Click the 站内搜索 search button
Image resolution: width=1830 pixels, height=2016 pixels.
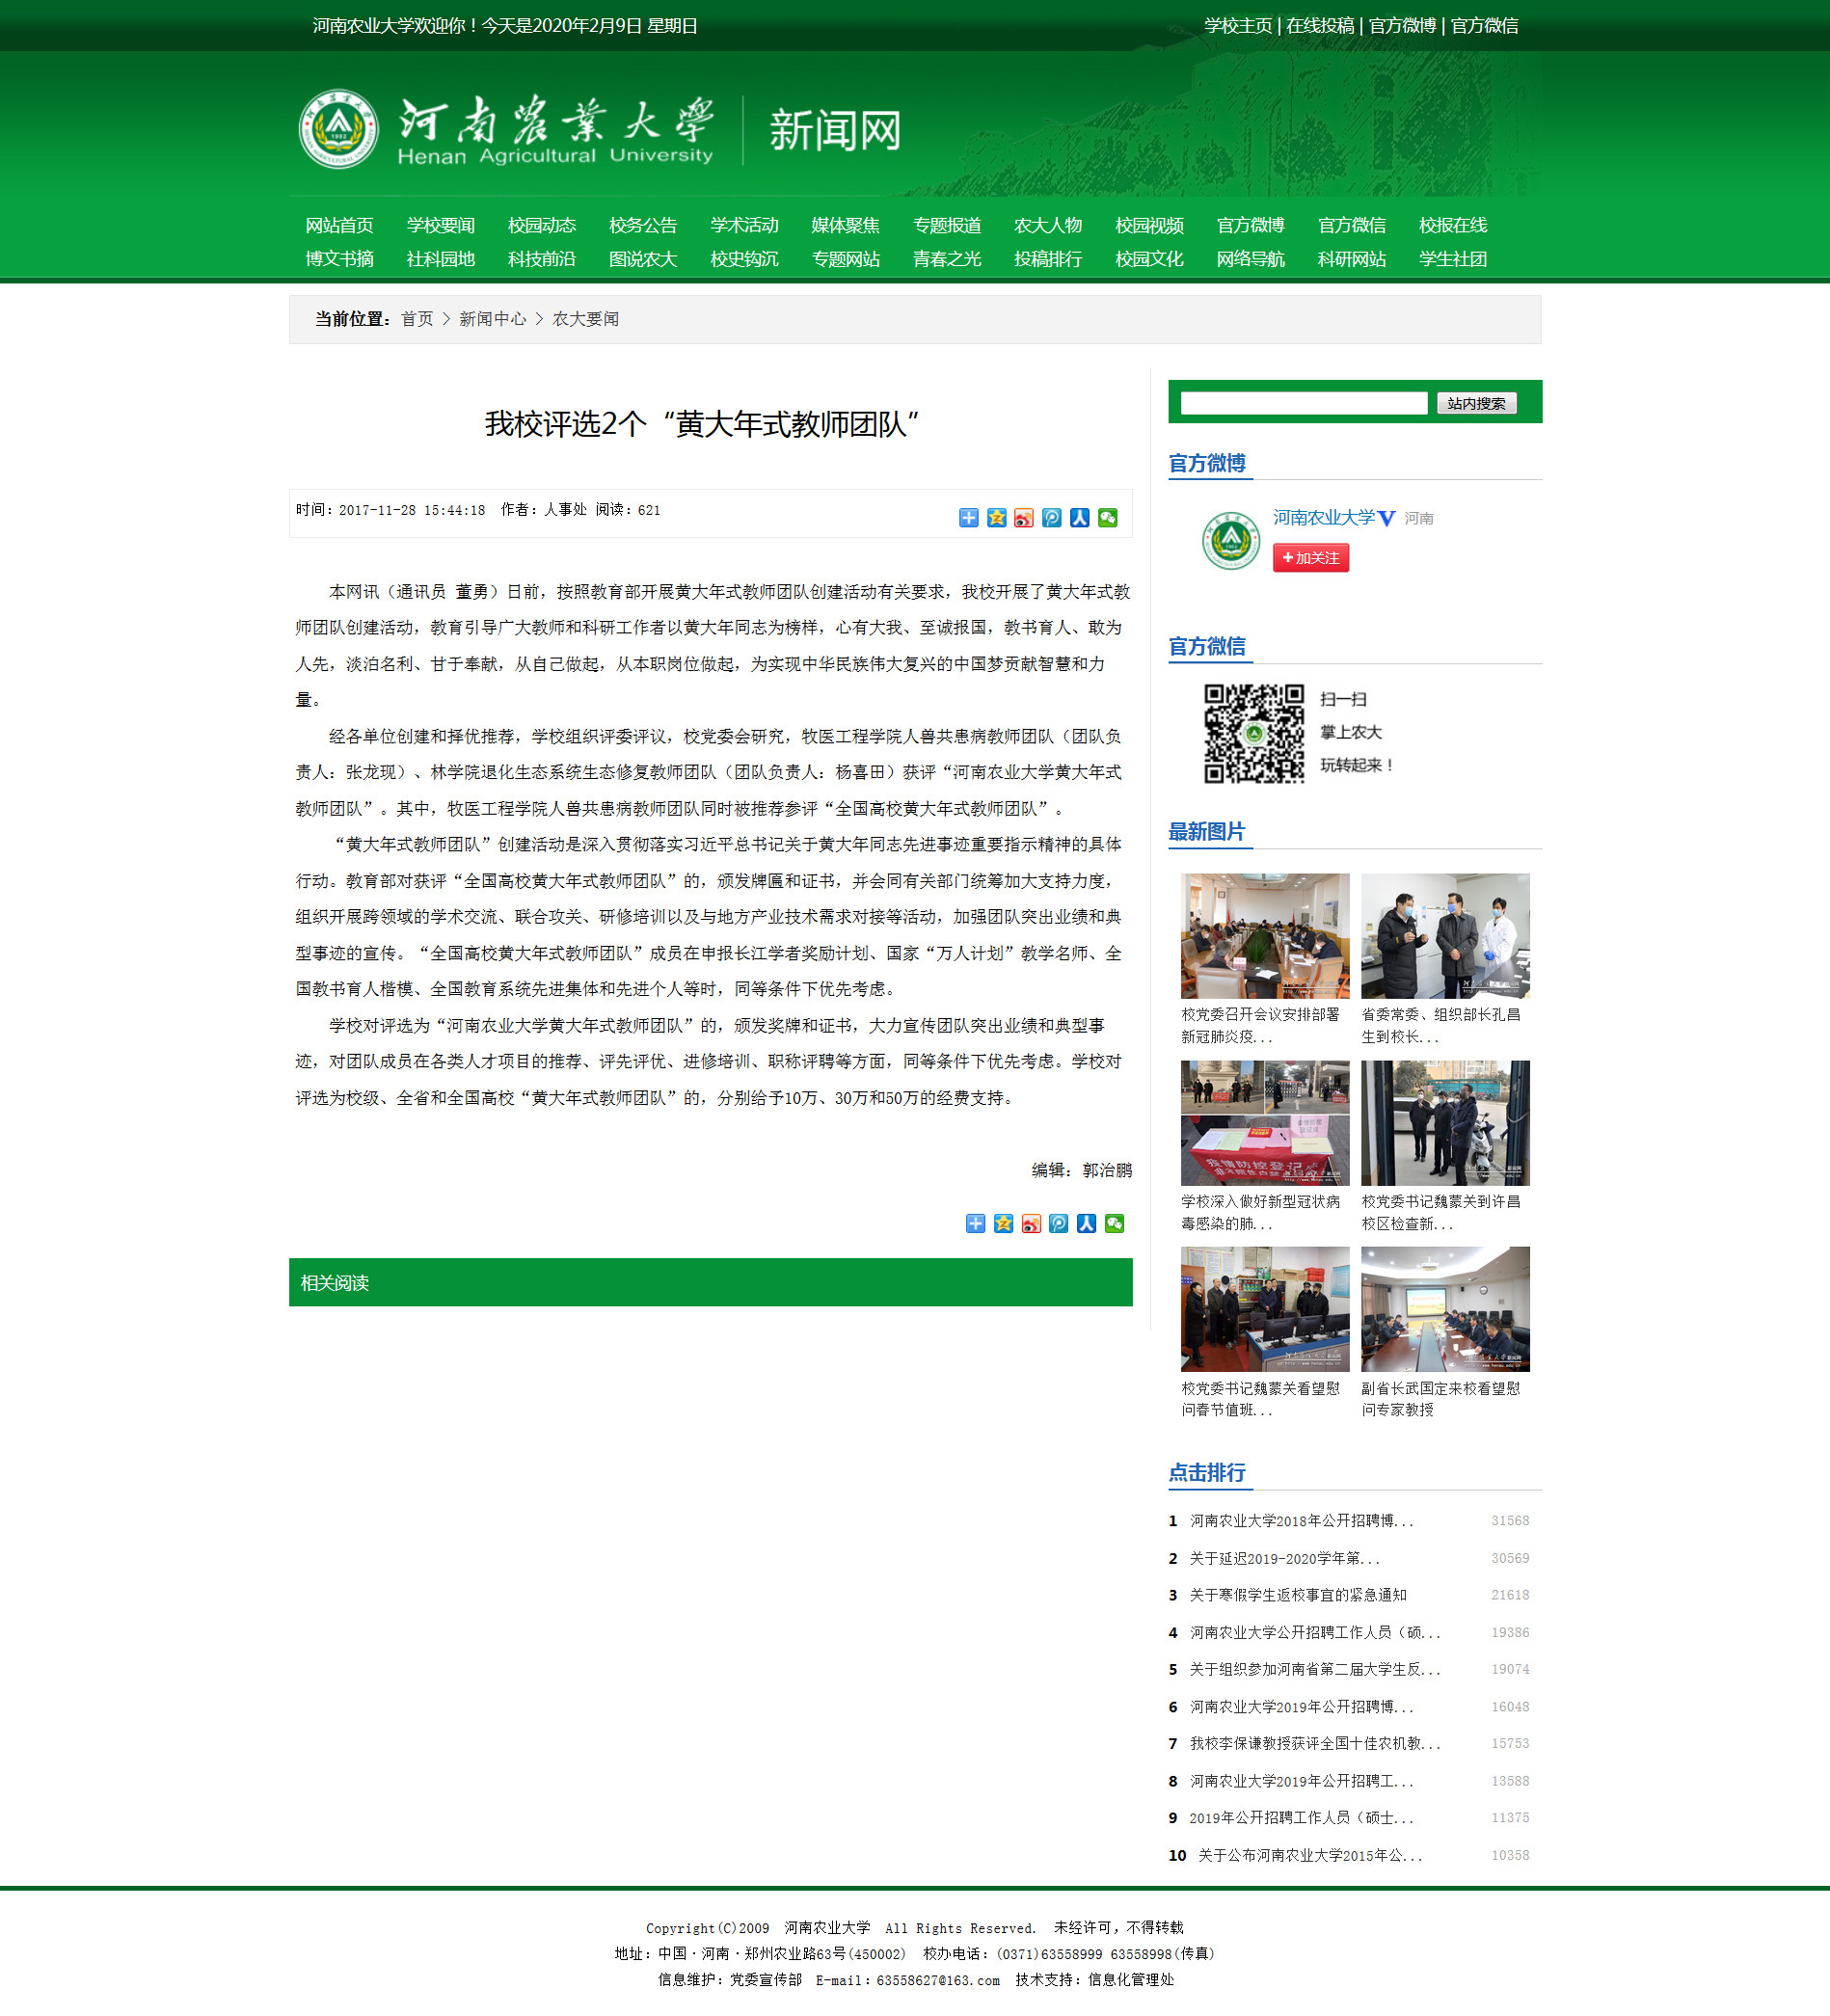1476,403
